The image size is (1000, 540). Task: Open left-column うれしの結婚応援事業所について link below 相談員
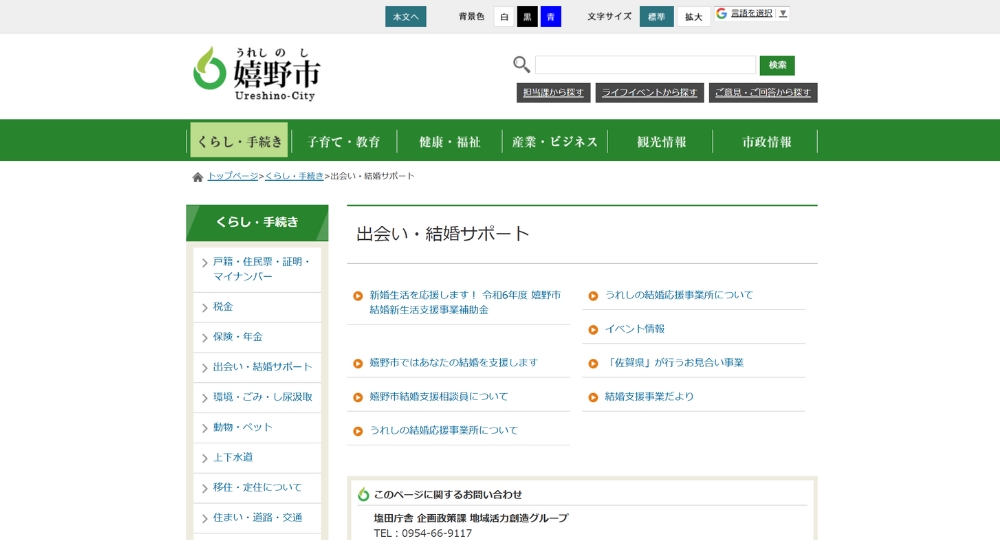click(443, 430)
